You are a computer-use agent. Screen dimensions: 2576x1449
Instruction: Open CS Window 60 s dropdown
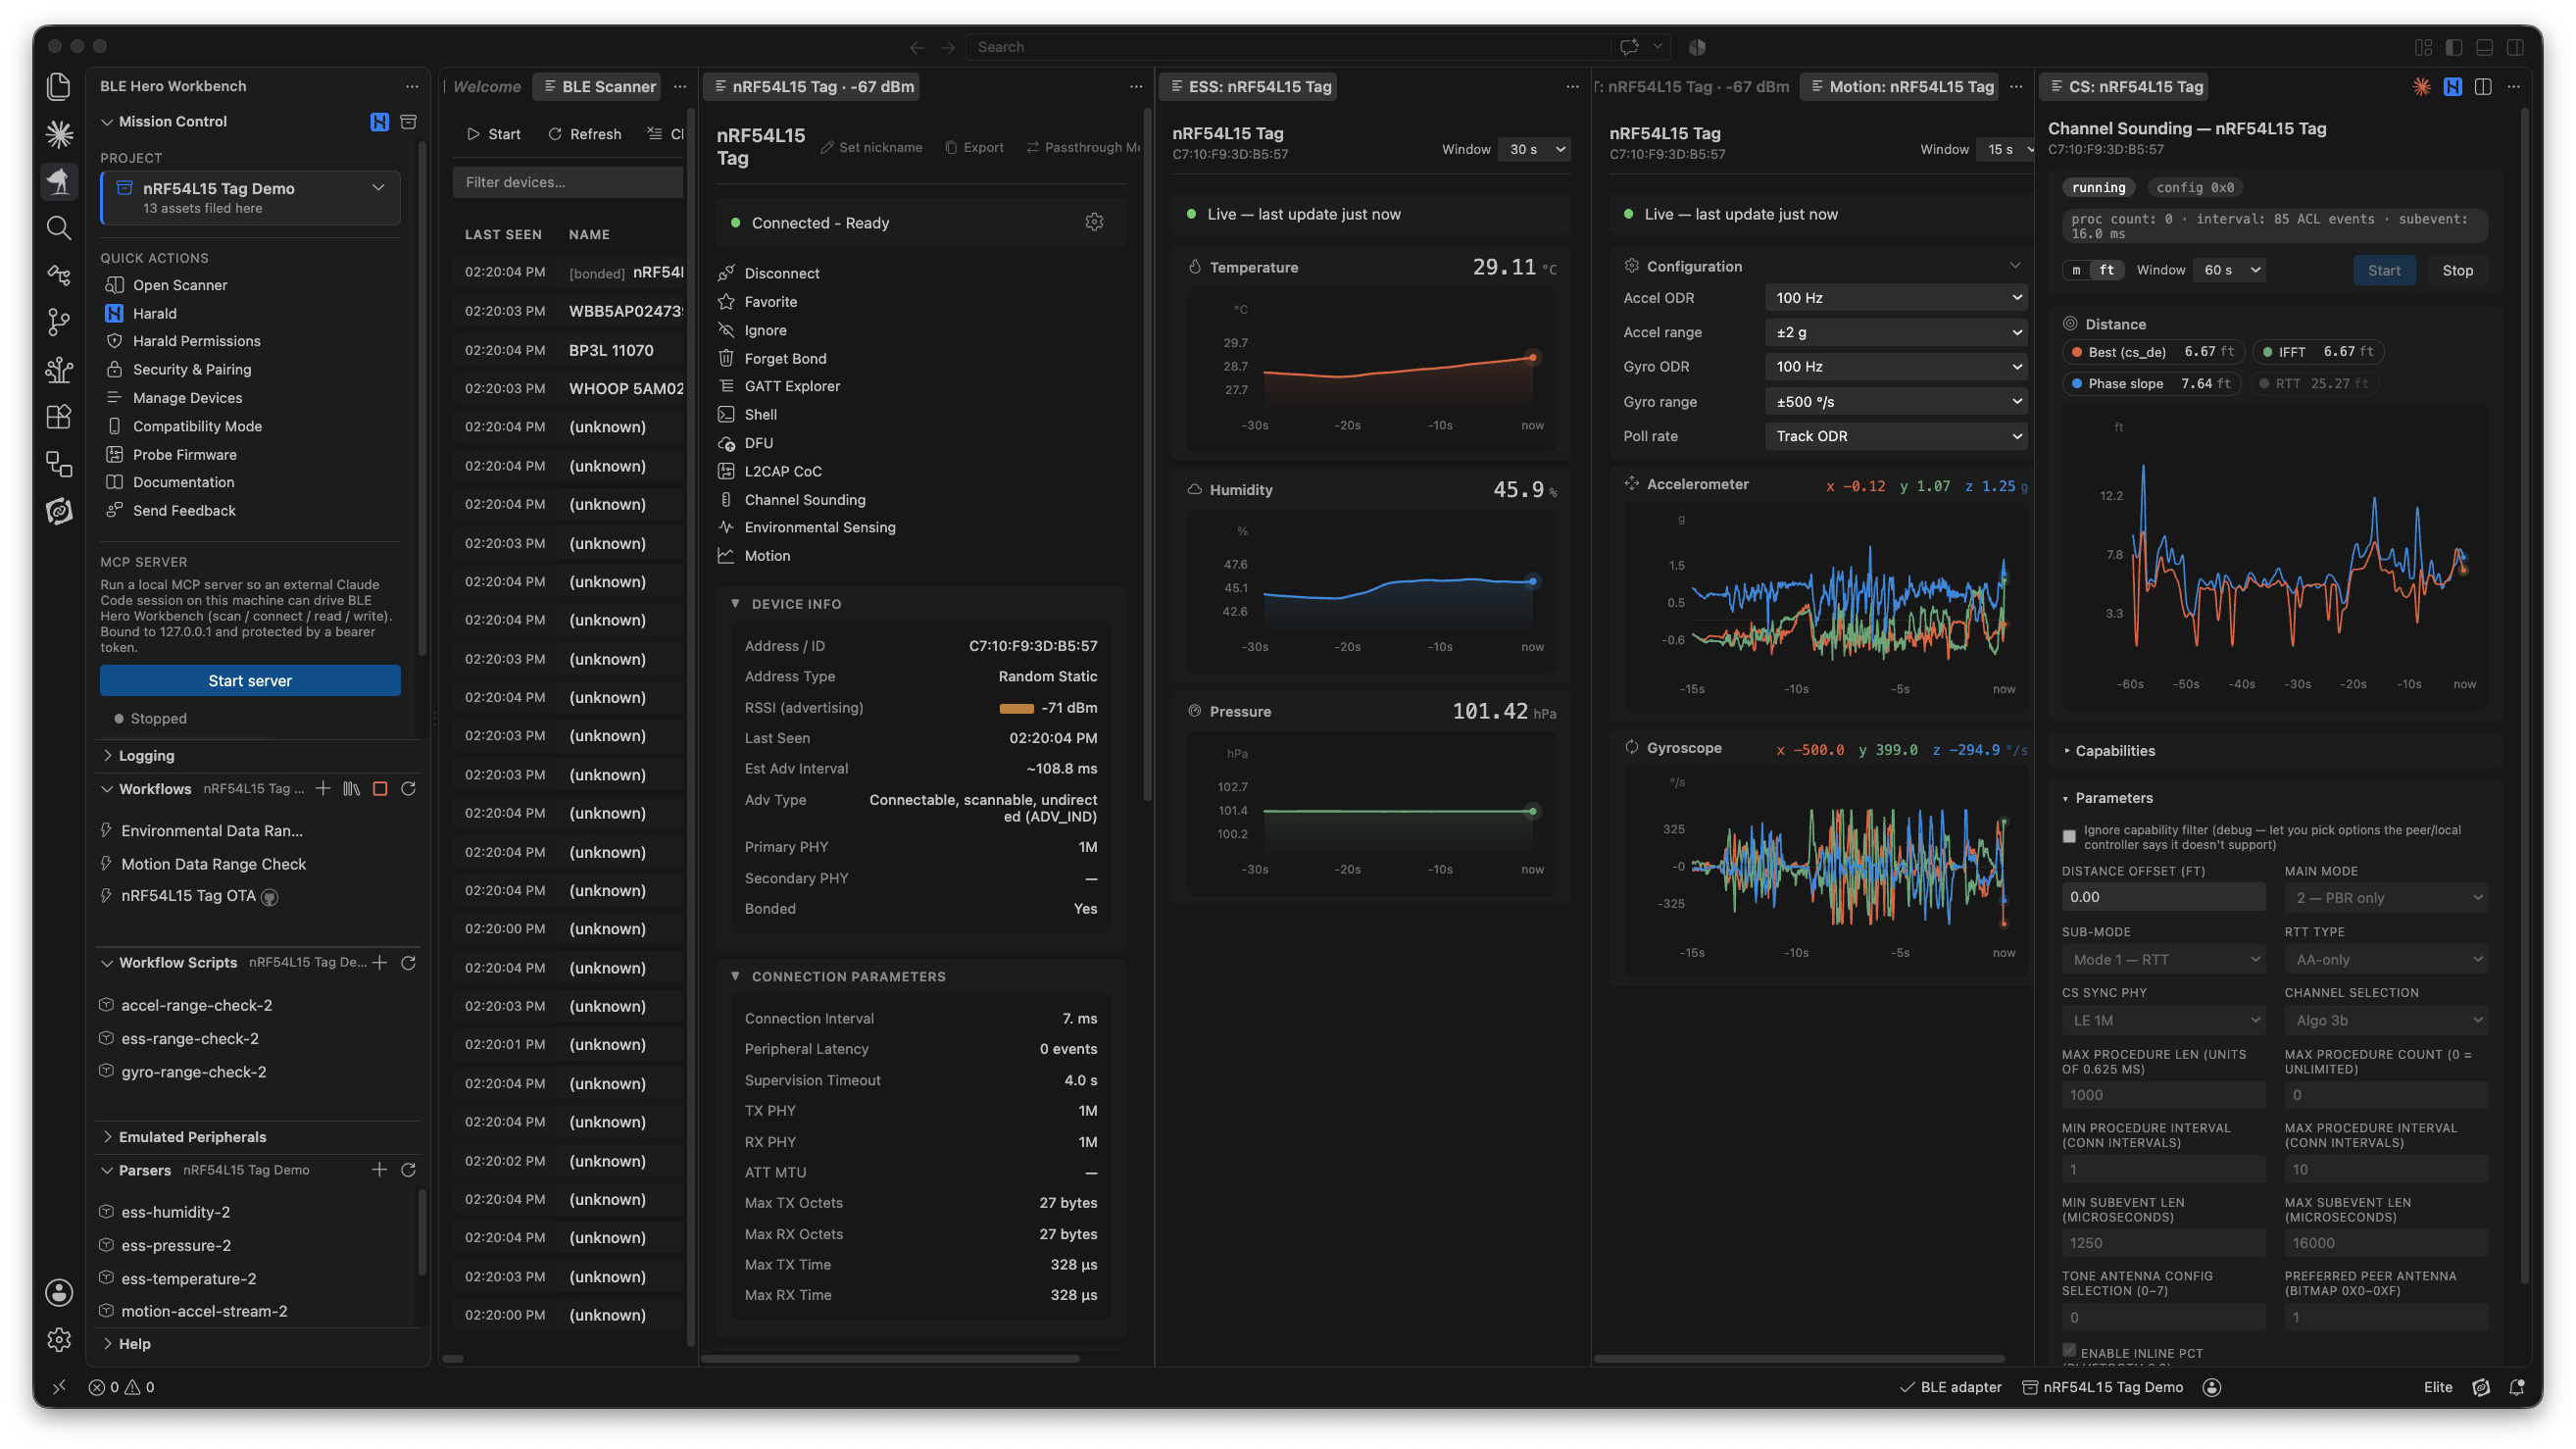(x=2229, y=270)
